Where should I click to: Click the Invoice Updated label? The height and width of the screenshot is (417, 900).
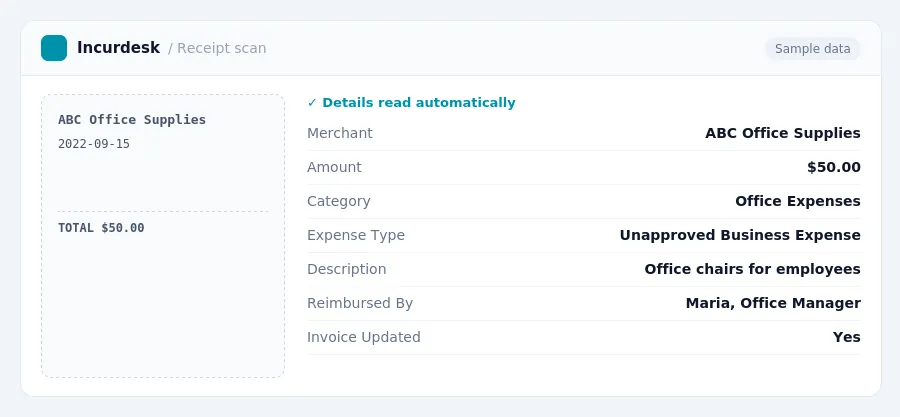[364, 337]
